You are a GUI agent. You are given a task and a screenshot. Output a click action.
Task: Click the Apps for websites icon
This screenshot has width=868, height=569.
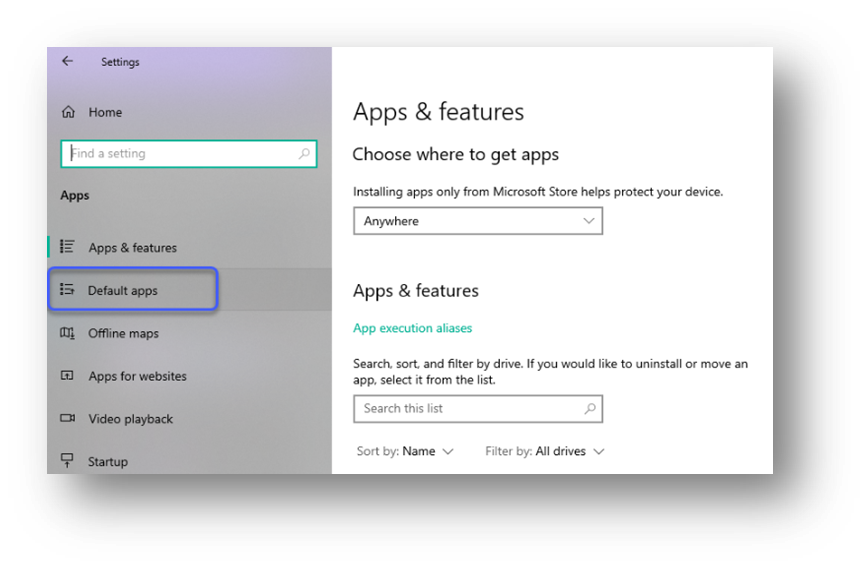68,376
